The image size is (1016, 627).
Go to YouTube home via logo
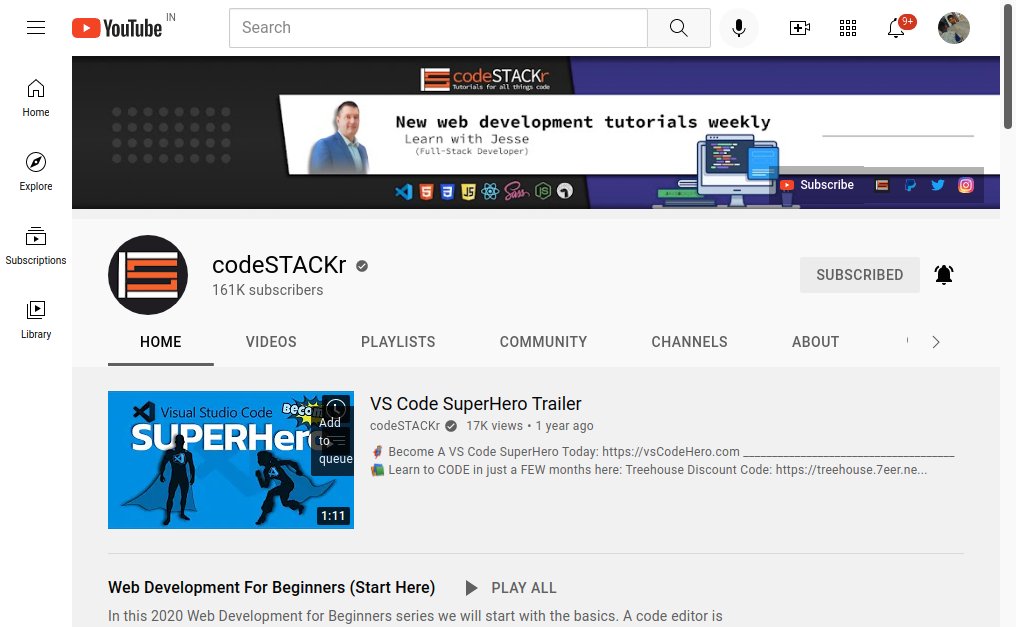click(117, 28)
